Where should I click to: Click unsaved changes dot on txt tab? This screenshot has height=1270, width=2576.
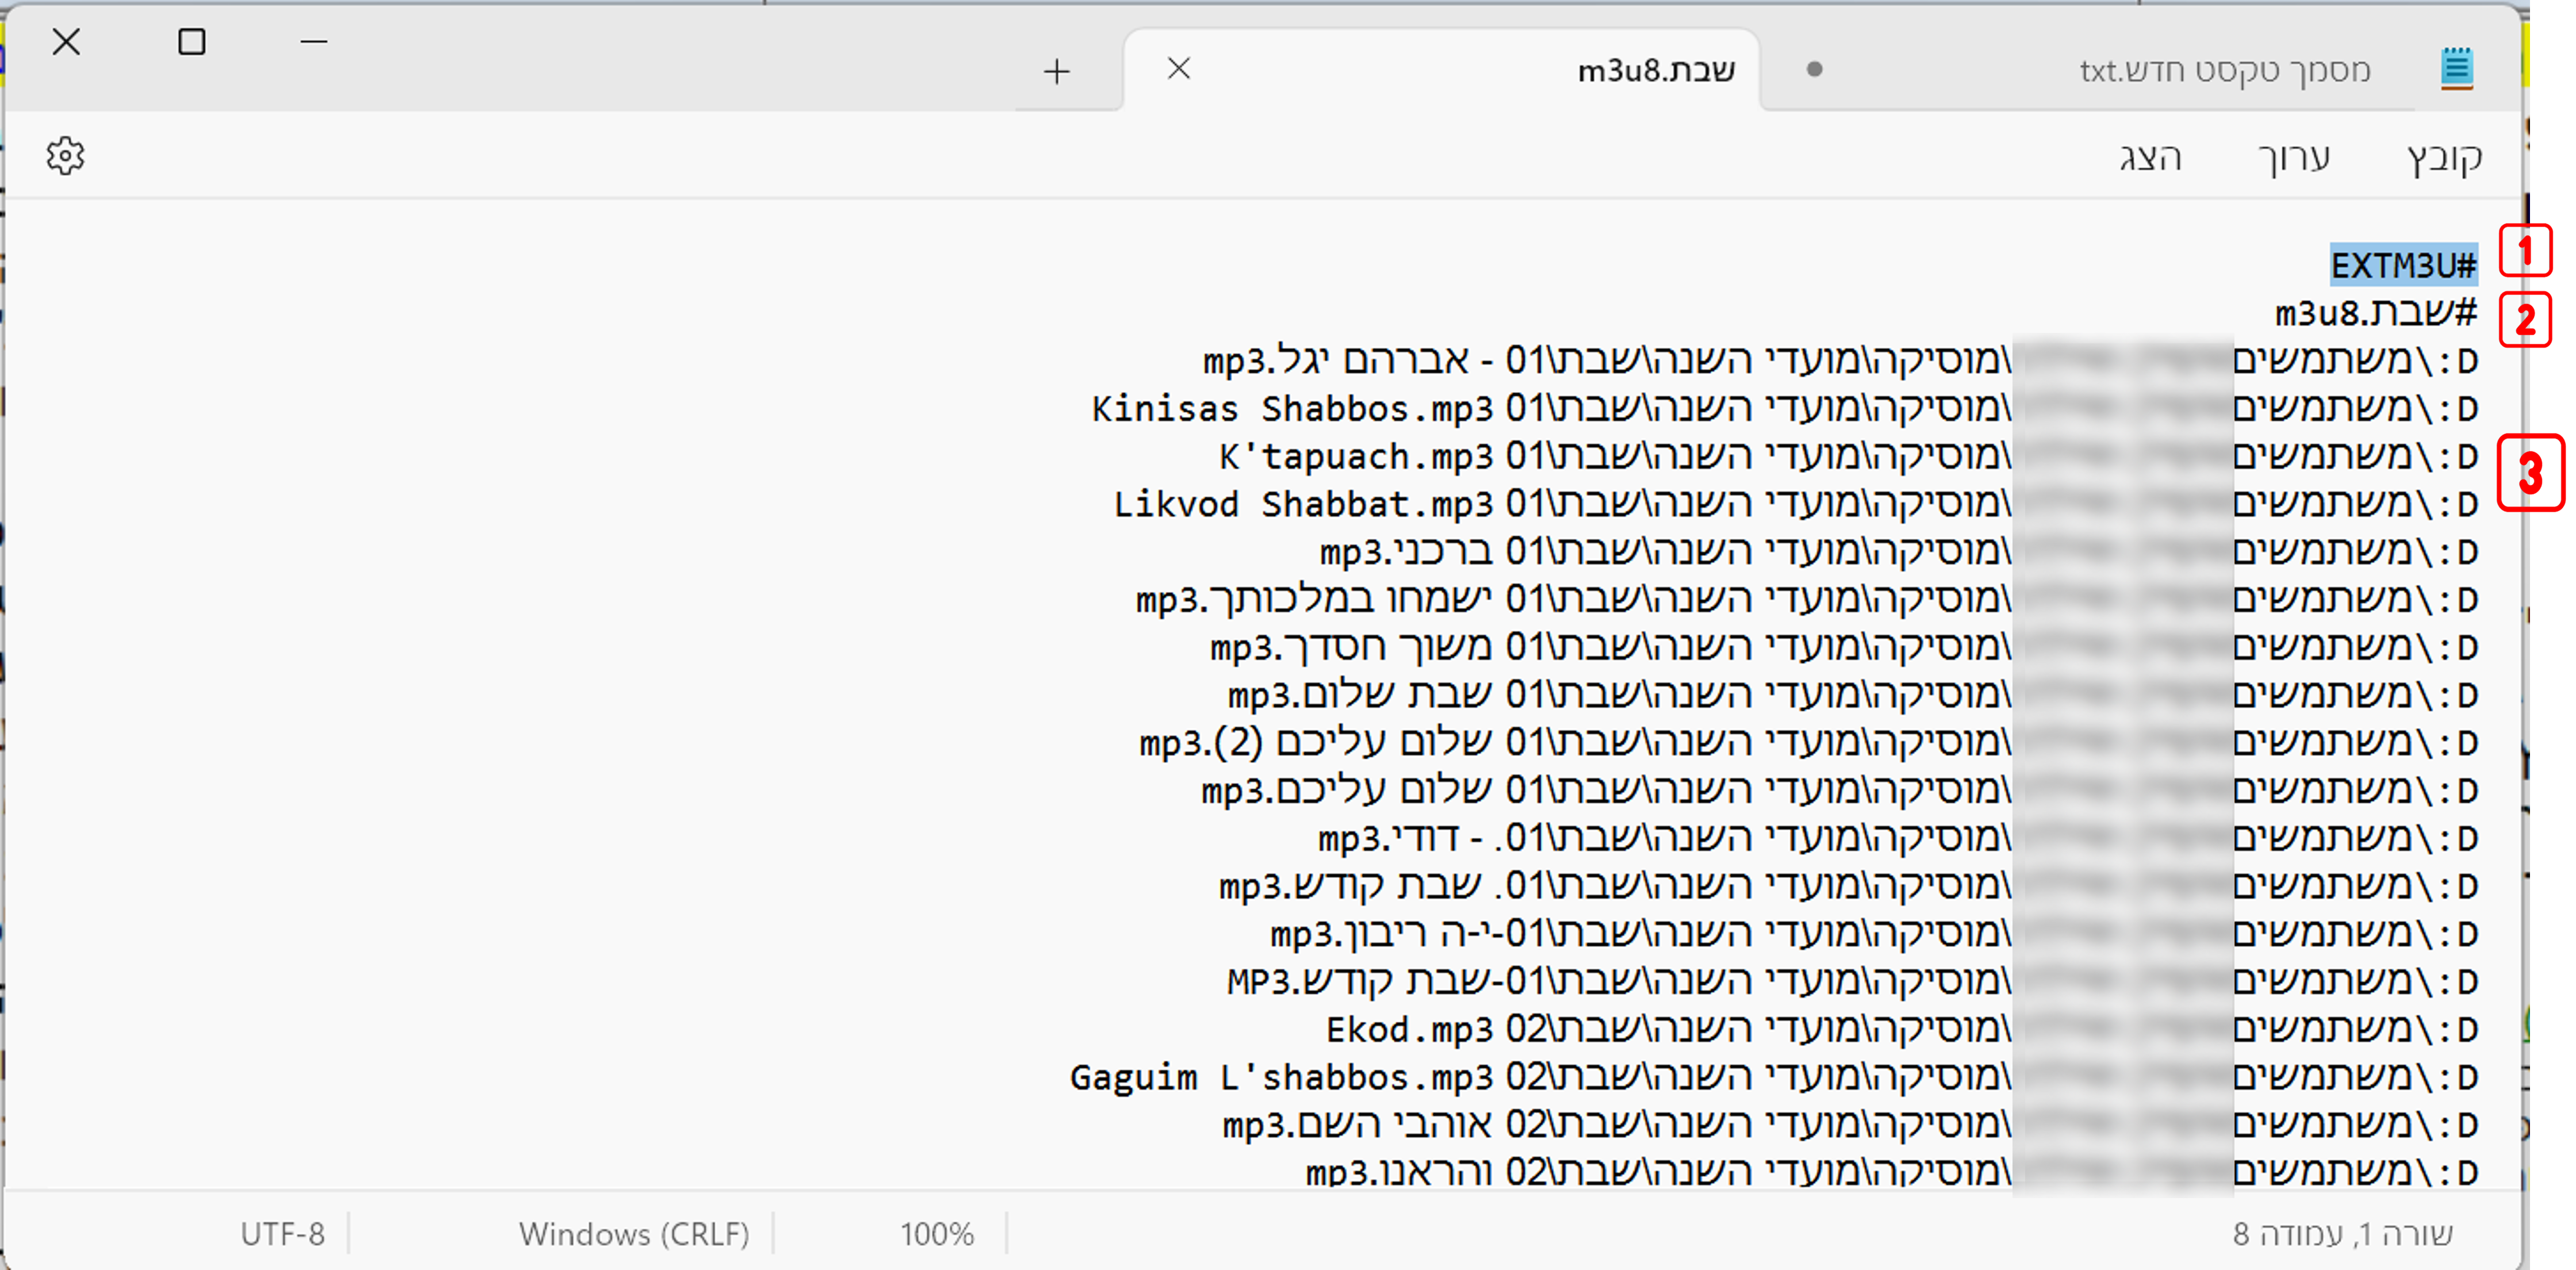1814,69
